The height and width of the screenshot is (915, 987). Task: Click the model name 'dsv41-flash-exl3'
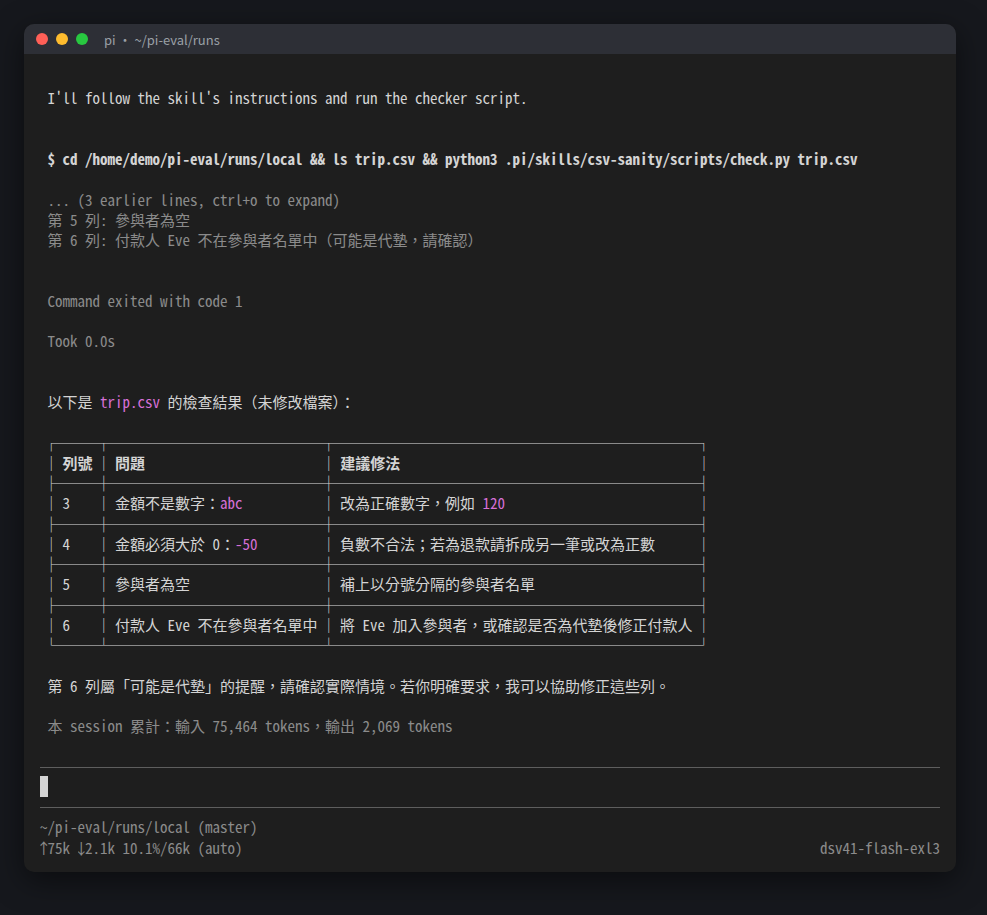click(879, 849)
